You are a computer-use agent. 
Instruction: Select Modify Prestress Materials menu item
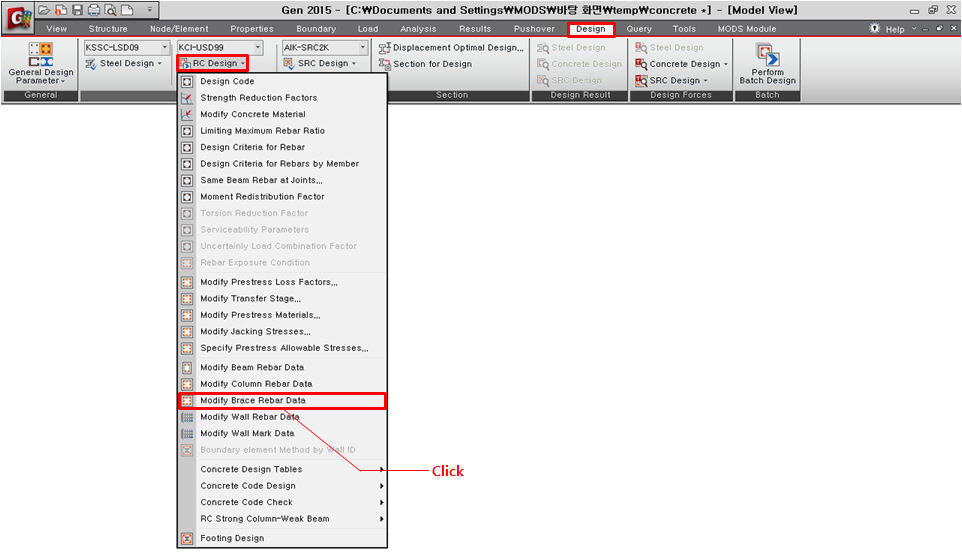(x=282, y=315)
